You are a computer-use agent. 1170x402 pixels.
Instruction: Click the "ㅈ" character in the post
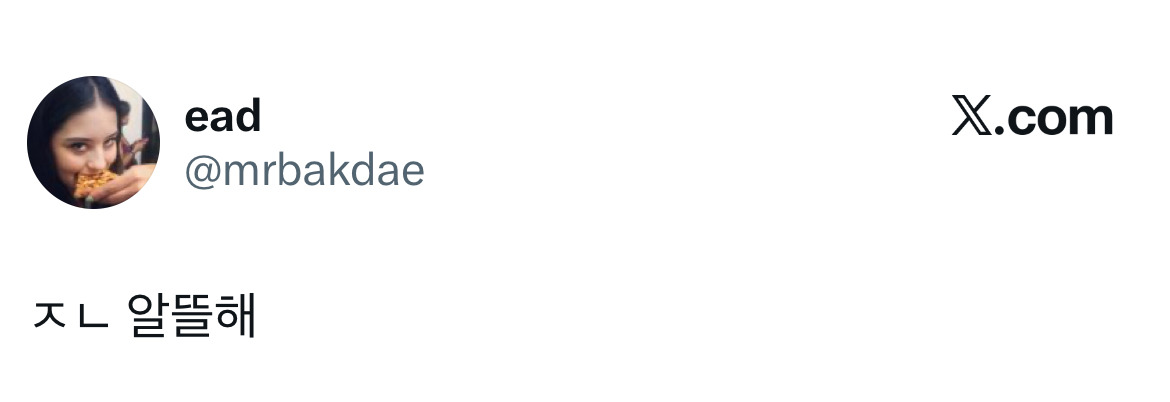[x=49, y=317]
